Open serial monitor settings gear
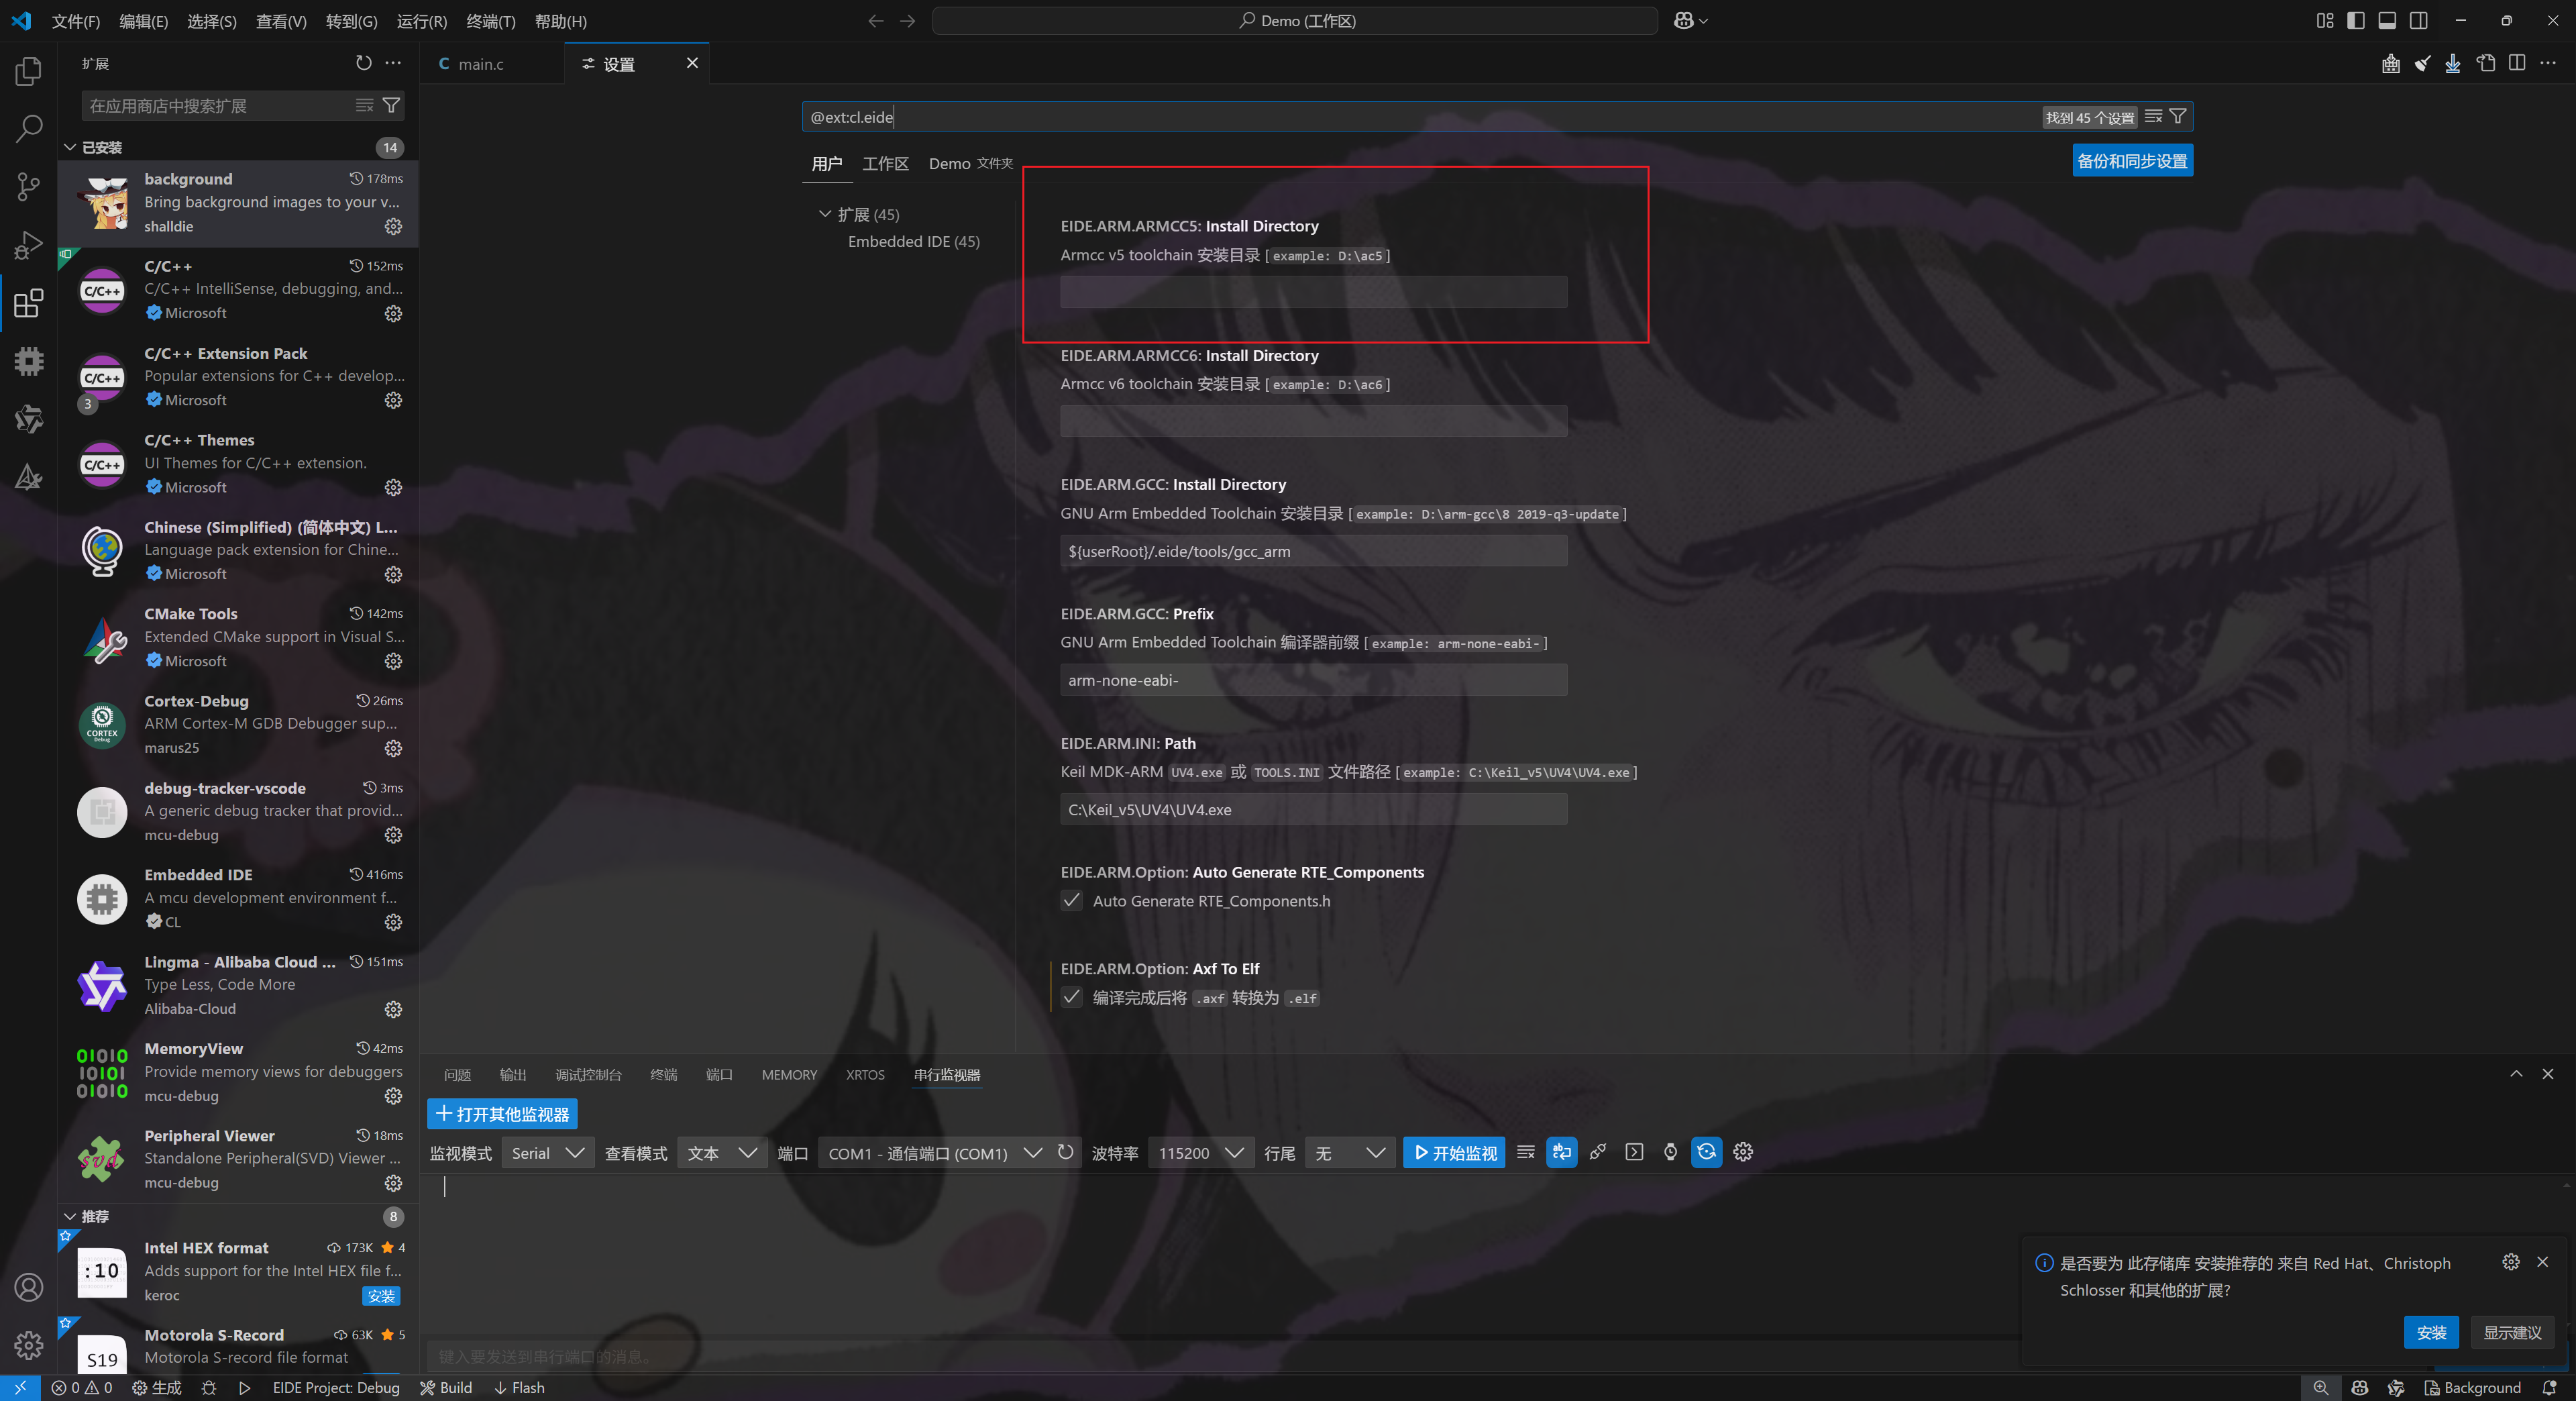Screen dimensions: 2576x1401 click(x=1743, y=1152)
